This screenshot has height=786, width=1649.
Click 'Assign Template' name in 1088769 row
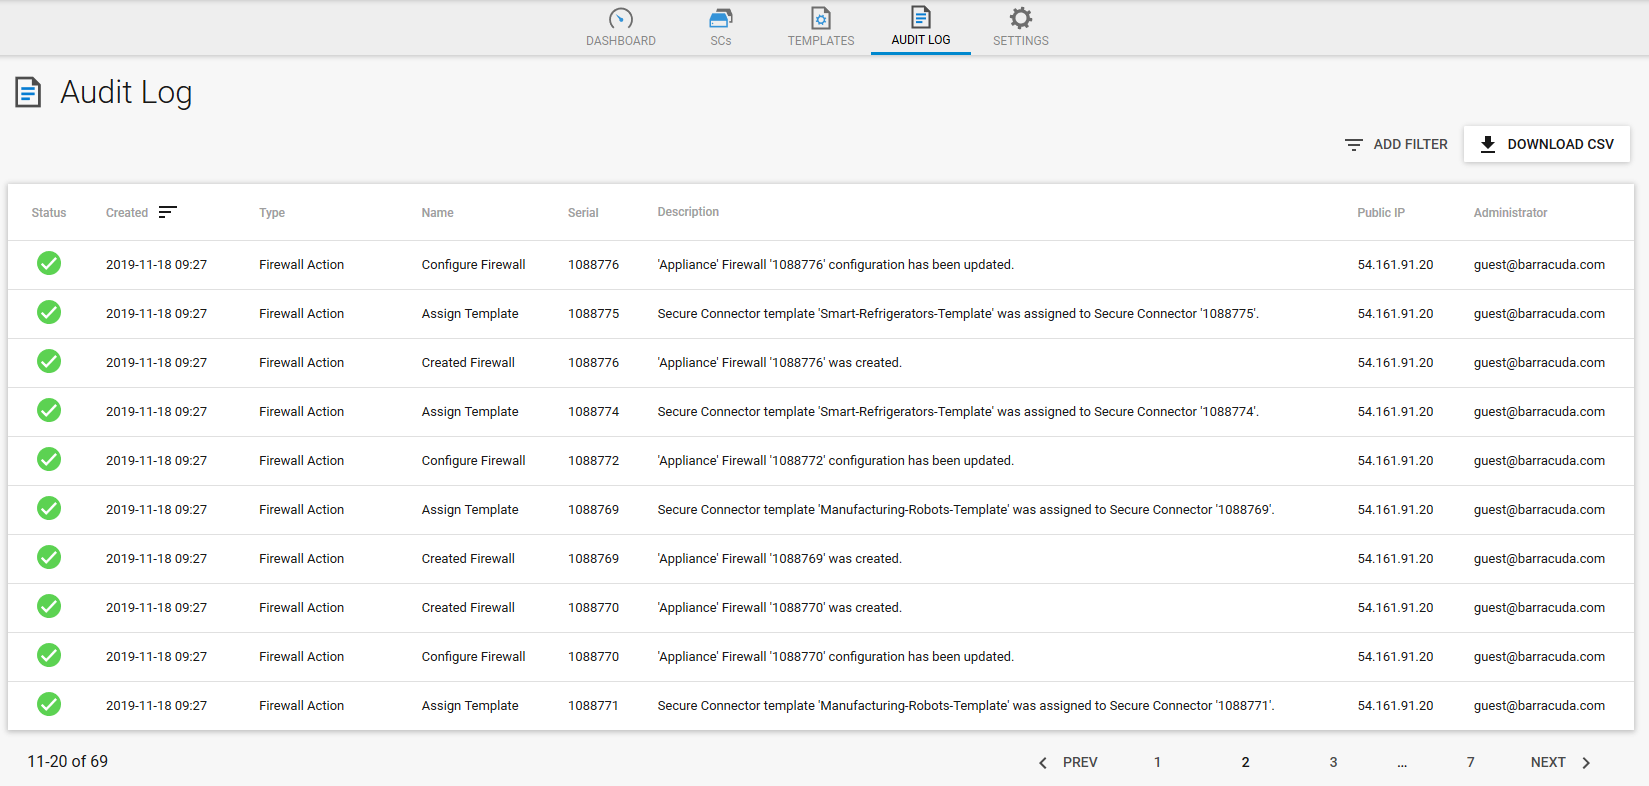pos(470,510)
